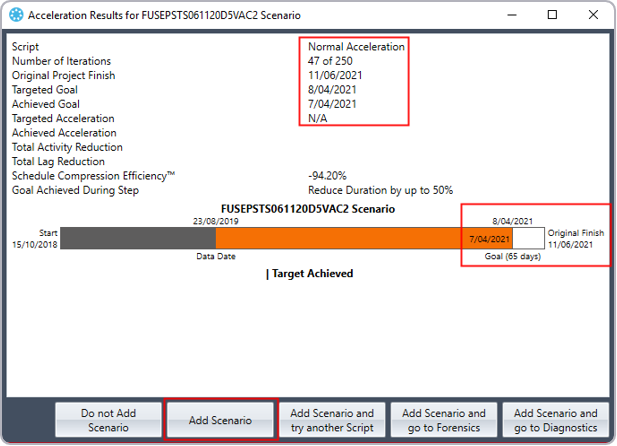
Task: Click the '23/08/2019' data date marker label
Action: pyautogui.click(x=216, y=221)
